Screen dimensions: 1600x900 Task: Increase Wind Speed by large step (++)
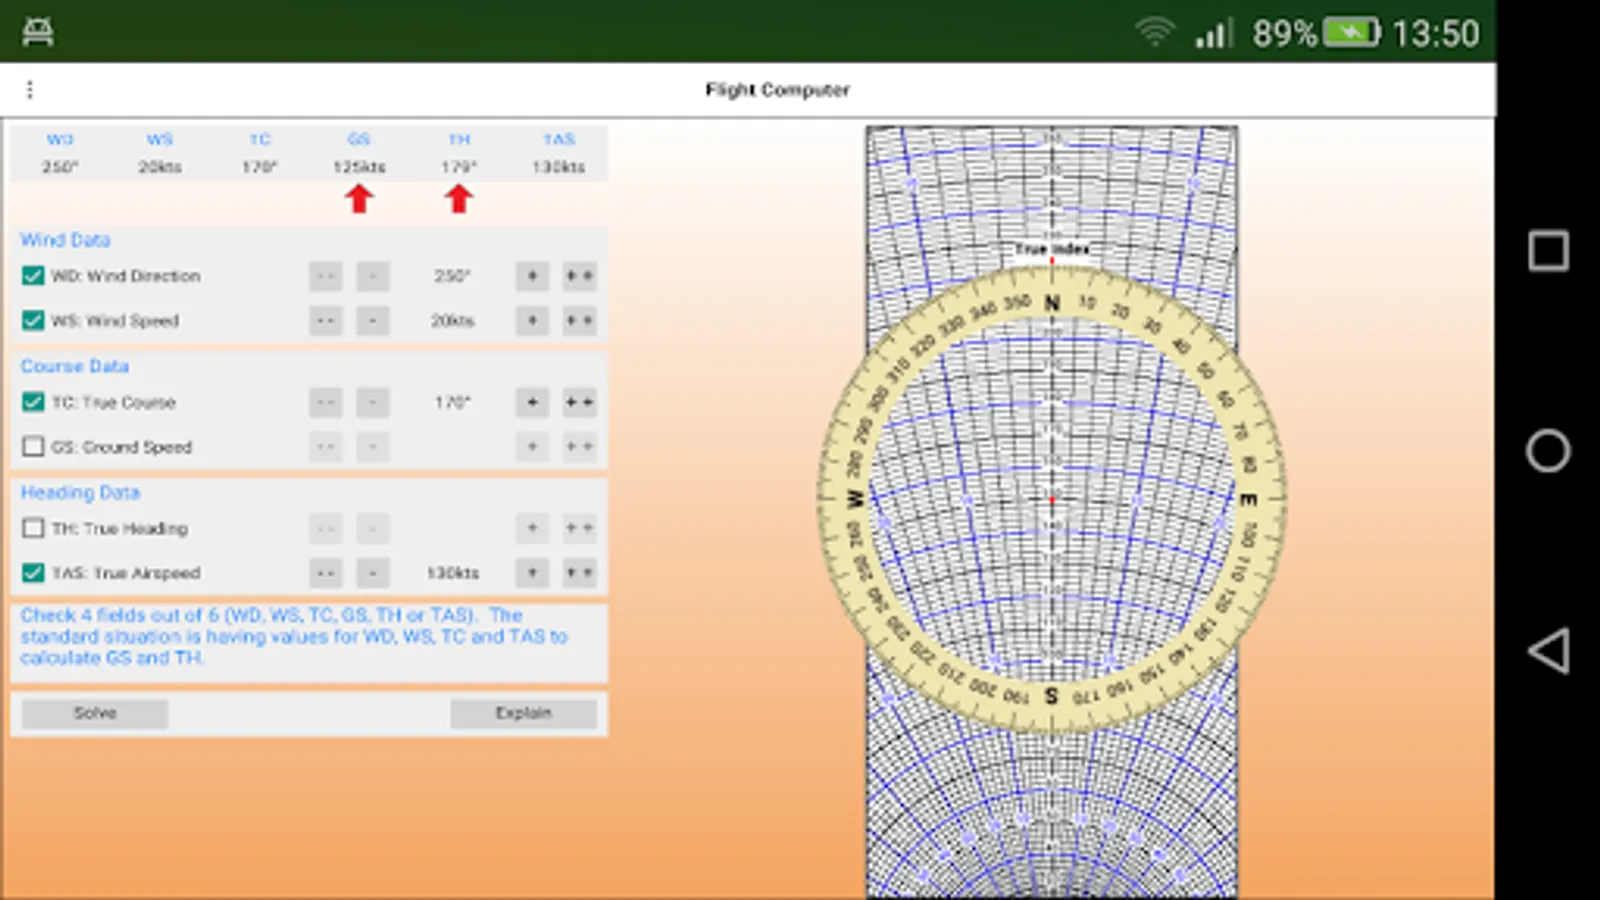[x=580, y=320]
